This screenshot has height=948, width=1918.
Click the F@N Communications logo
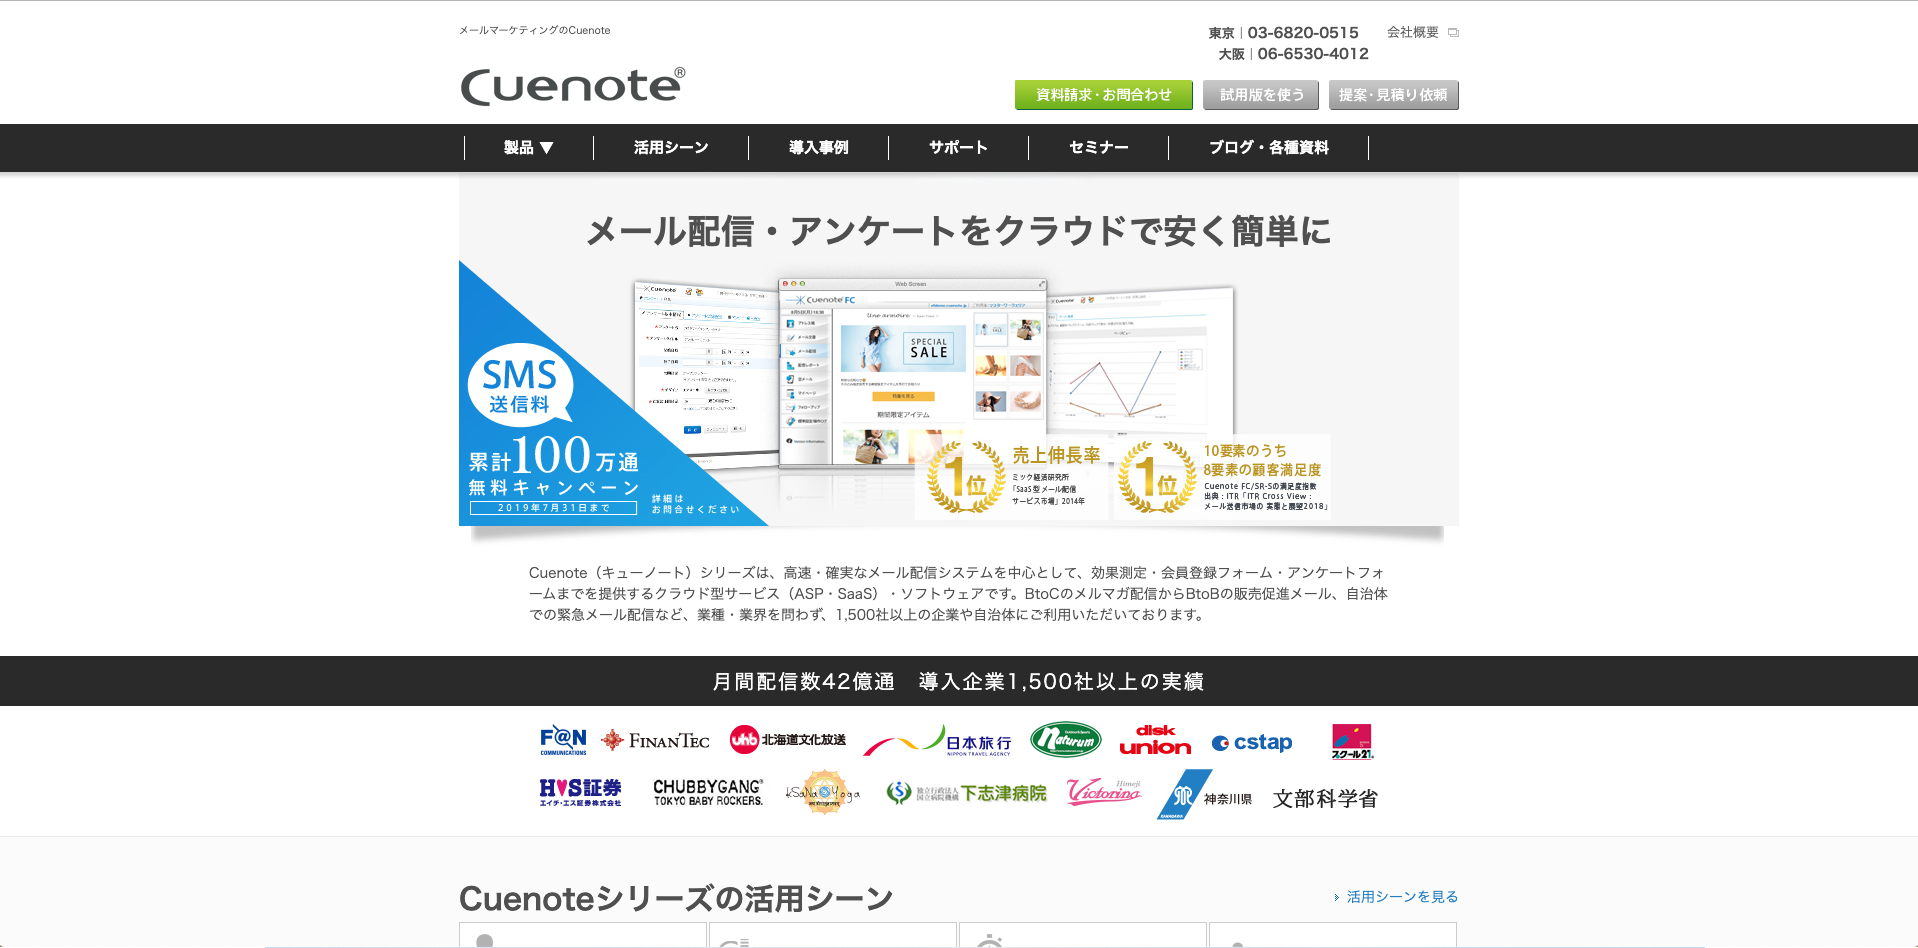561,740
